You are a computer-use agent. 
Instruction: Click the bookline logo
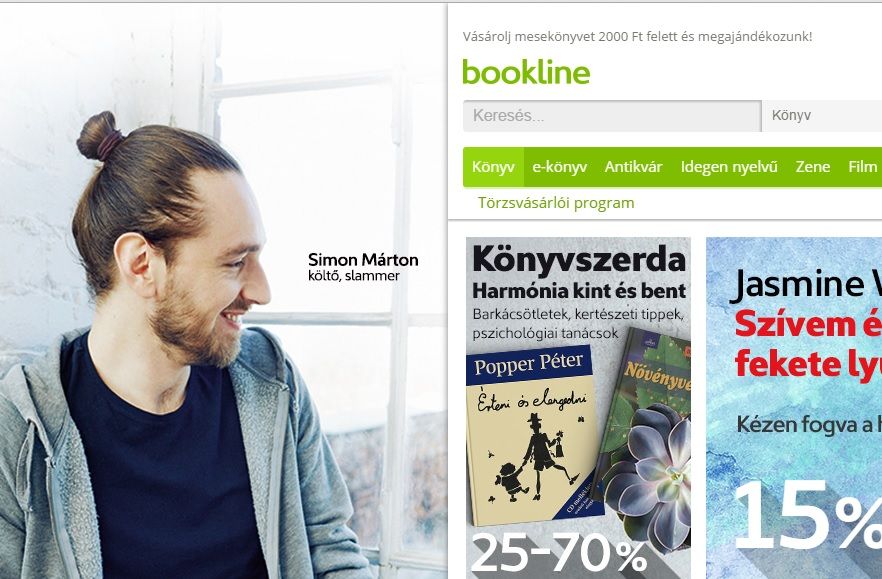(526, 73)
